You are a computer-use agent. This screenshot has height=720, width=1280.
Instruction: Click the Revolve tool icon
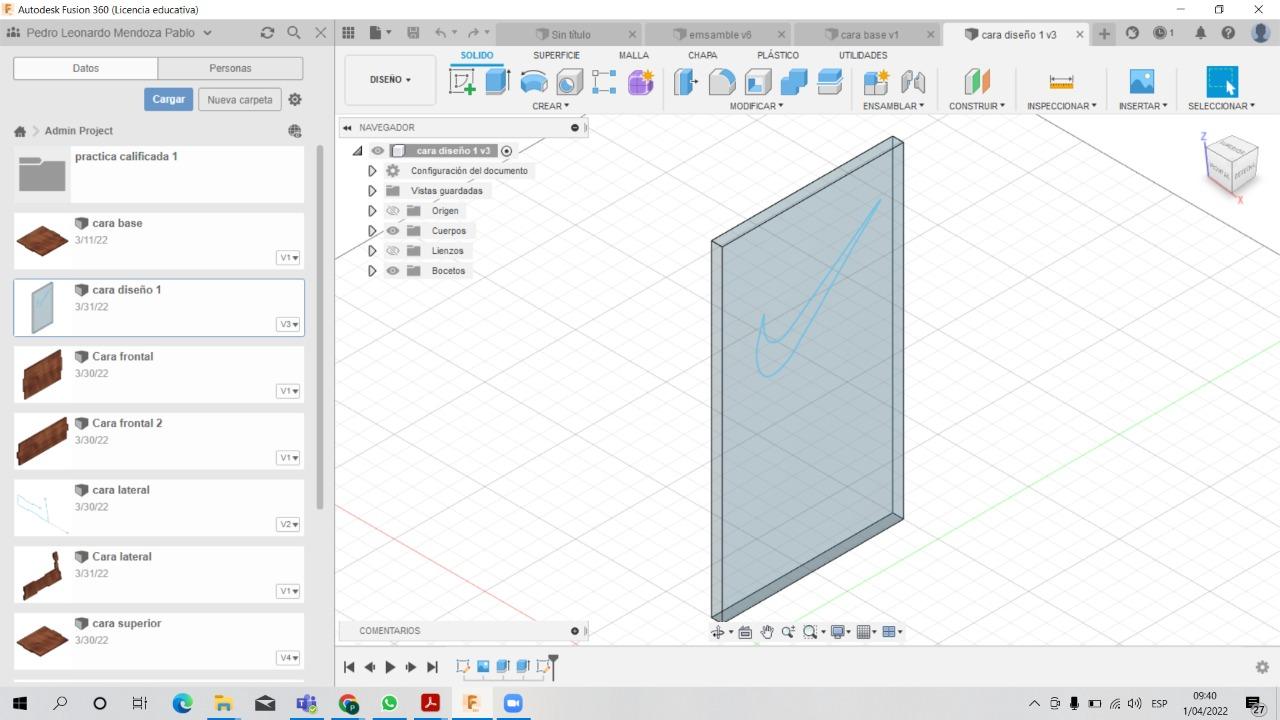(534, 82)
